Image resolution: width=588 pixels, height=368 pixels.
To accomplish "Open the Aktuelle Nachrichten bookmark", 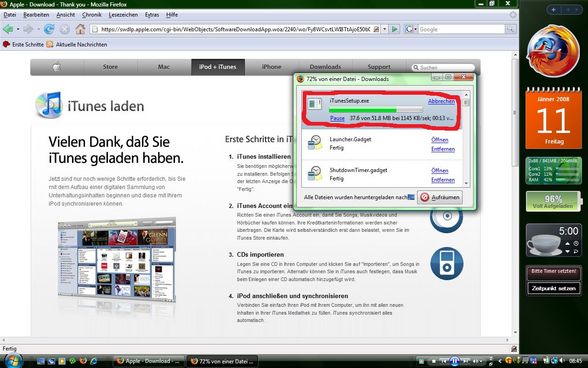I will pos(77,44).
